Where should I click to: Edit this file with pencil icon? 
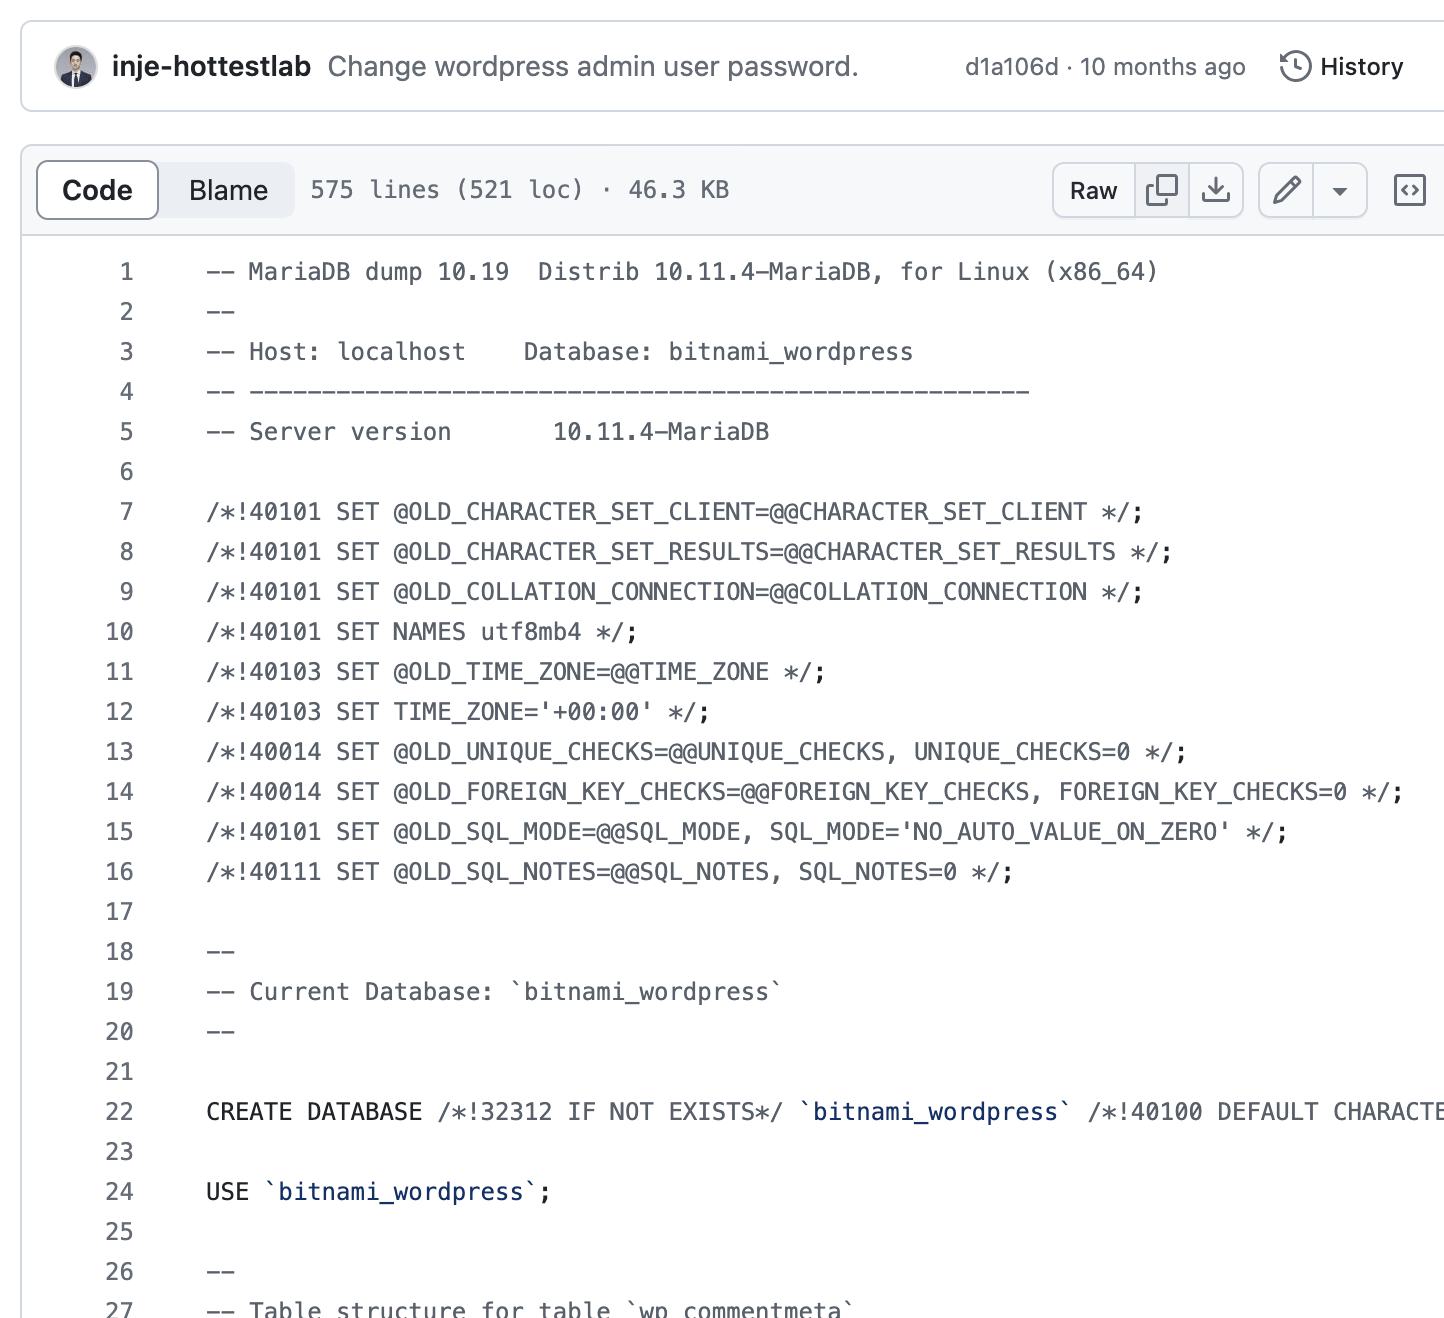tap(1286, 190)
